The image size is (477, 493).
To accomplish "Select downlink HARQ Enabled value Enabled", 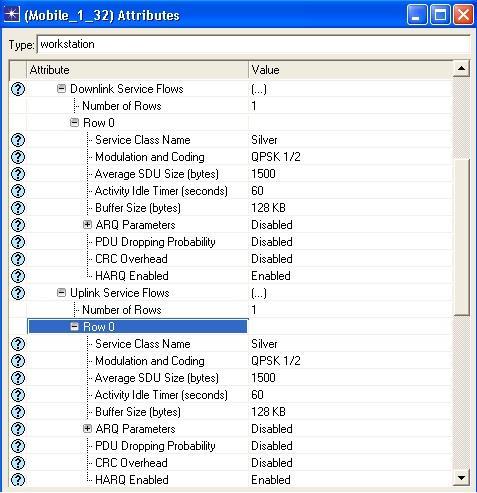I will tap(271, 276).
